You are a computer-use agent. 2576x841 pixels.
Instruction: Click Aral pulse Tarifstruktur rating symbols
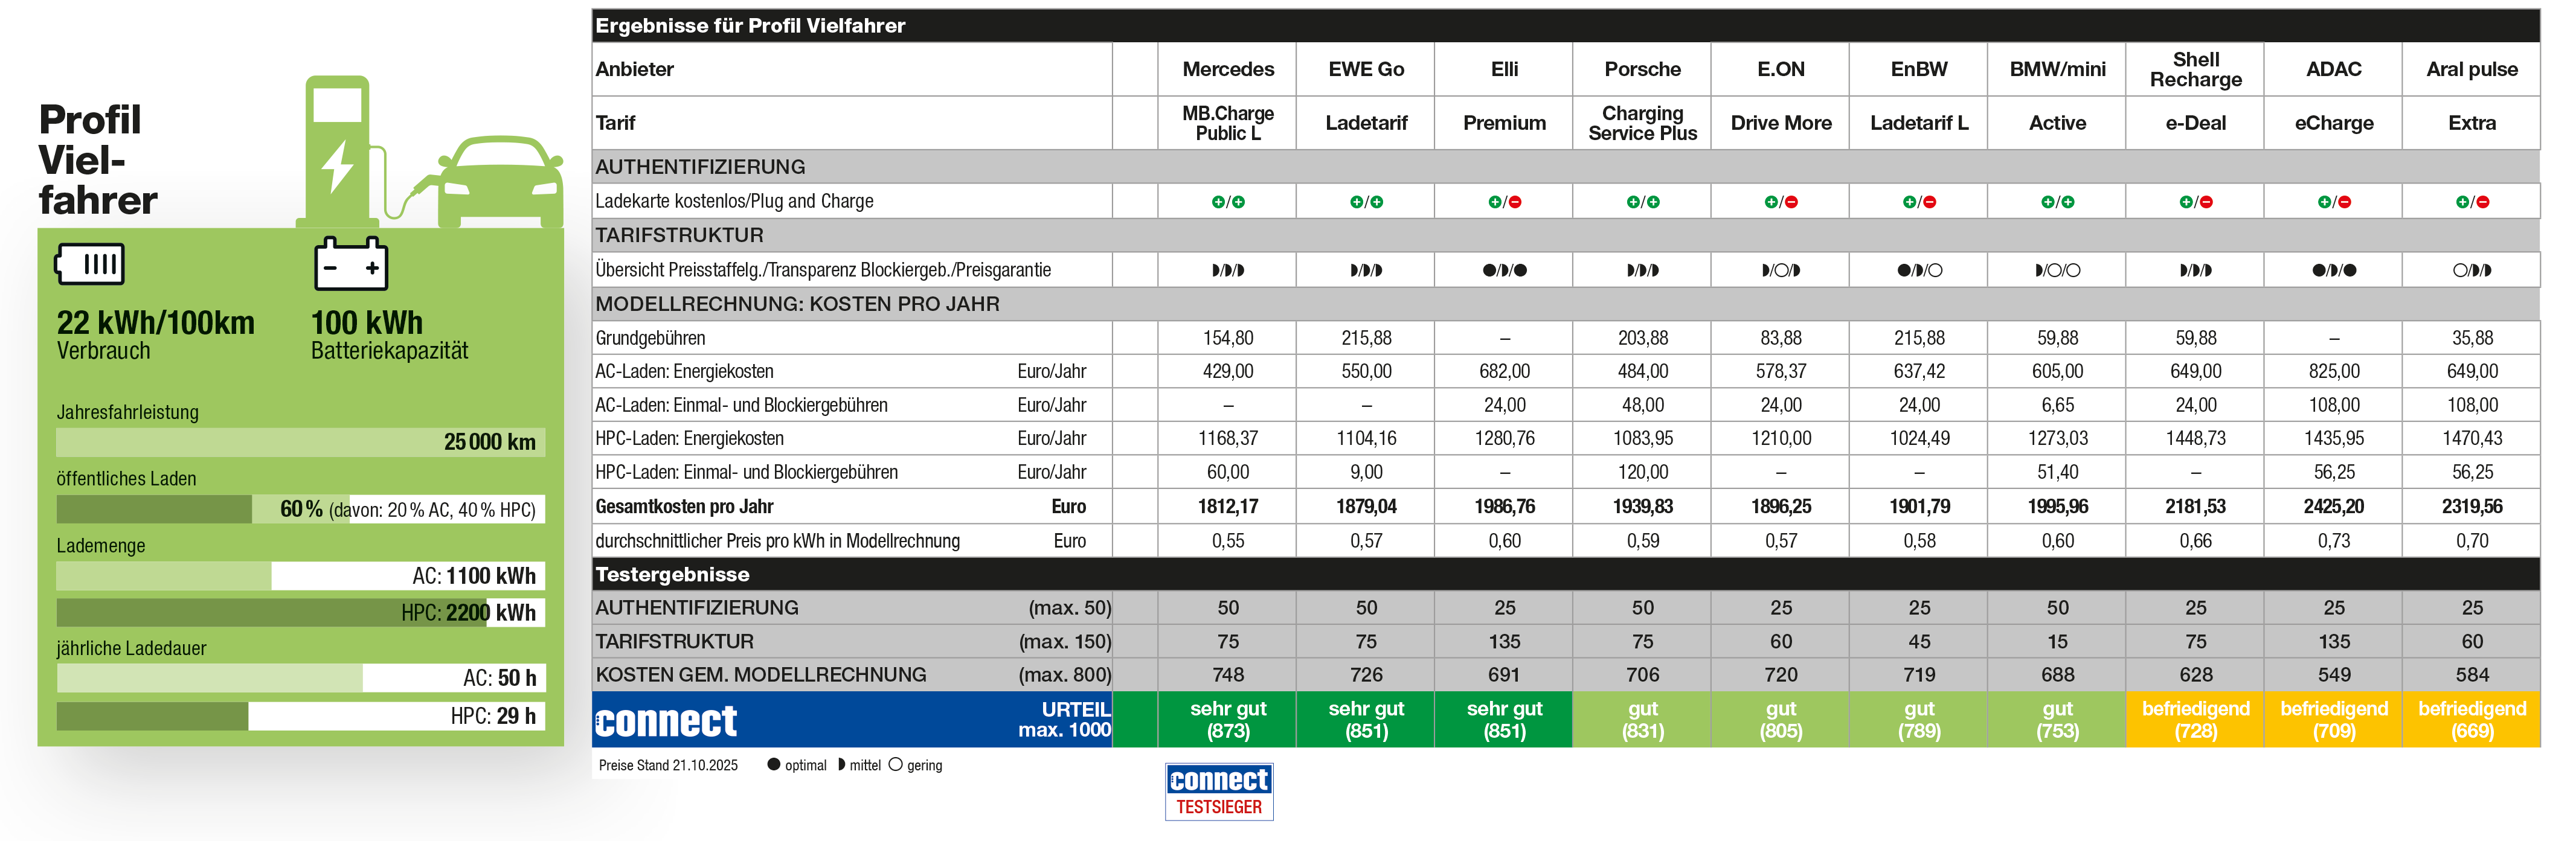click(2471, 270)
